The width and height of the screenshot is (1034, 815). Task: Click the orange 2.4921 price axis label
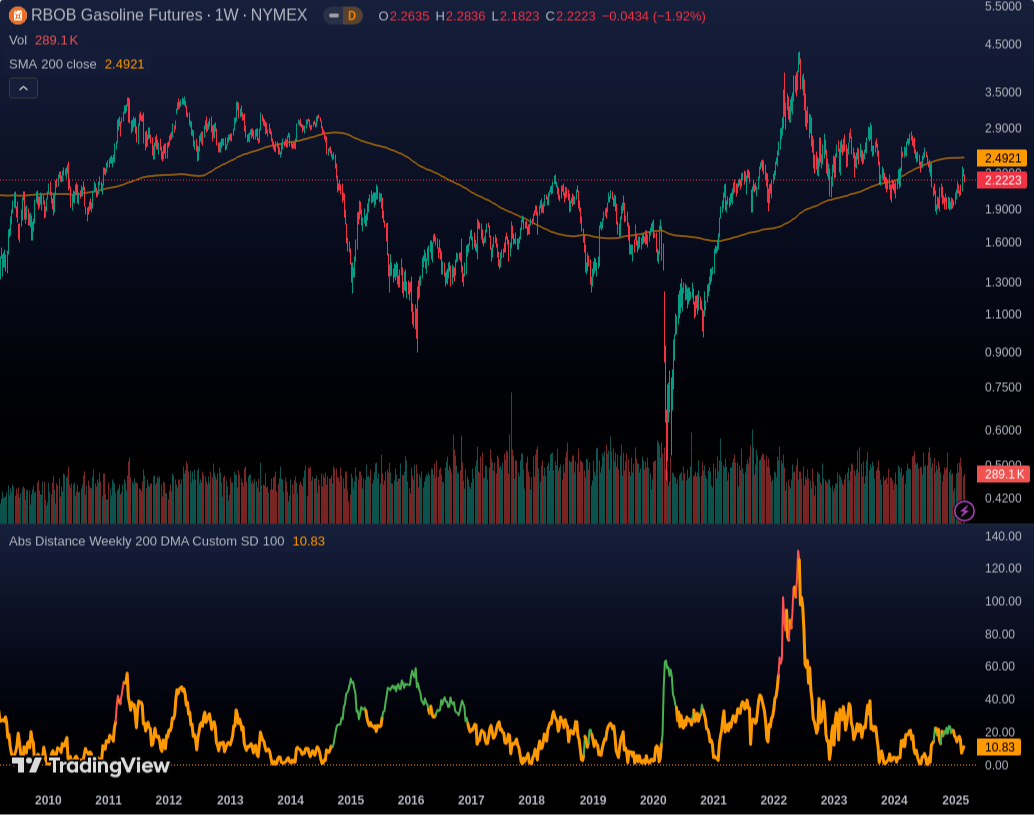click(x=1002, y=158)
